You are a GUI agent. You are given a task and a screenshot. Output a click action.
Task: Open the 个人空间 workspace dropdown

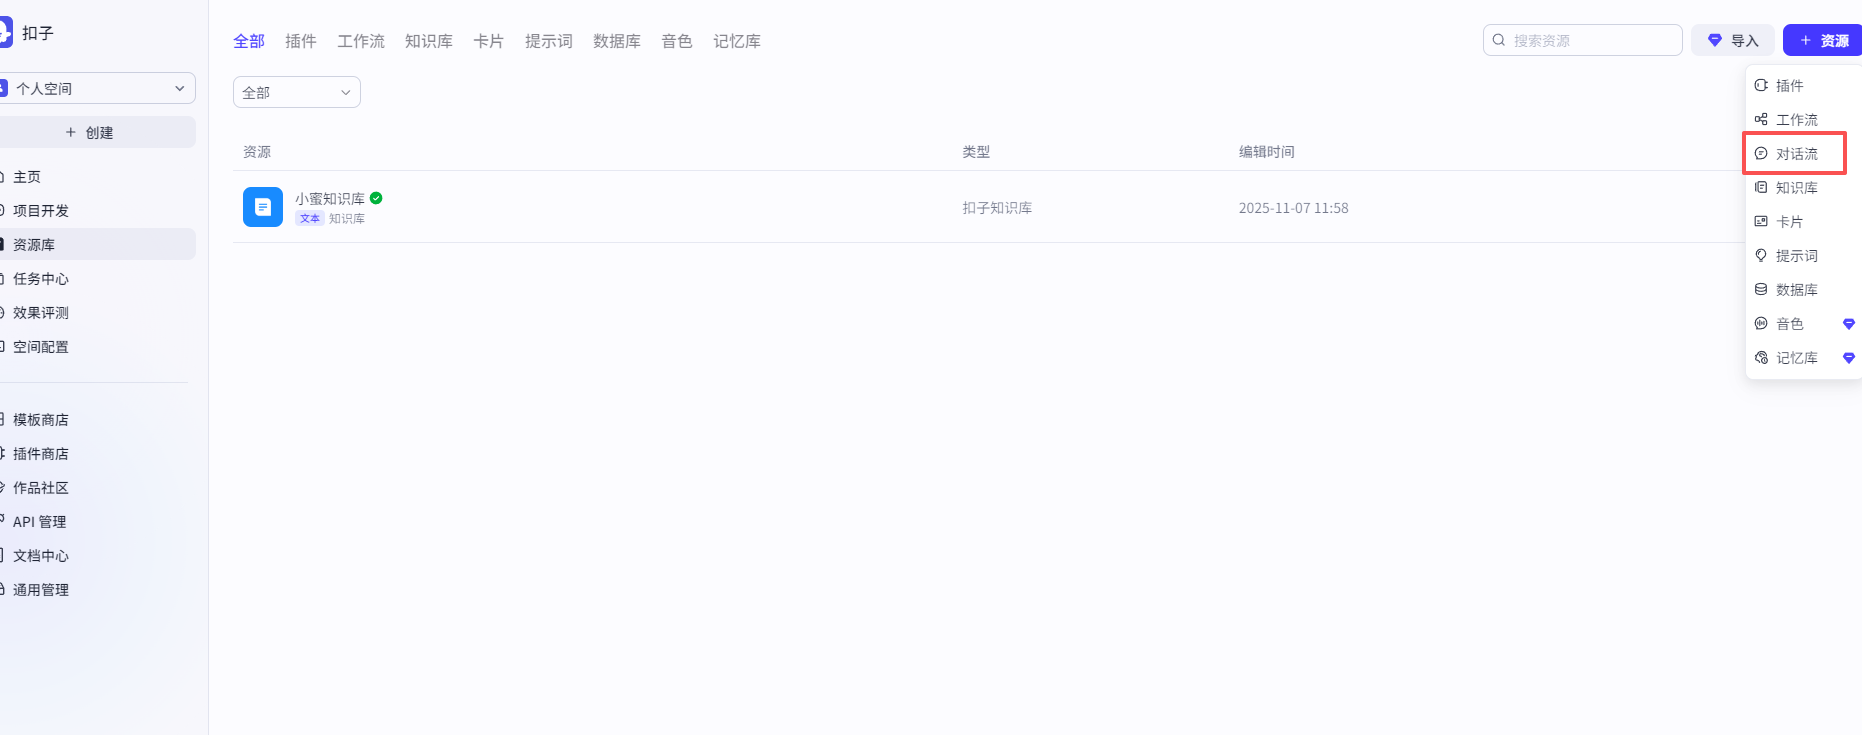tap(96, 88)
